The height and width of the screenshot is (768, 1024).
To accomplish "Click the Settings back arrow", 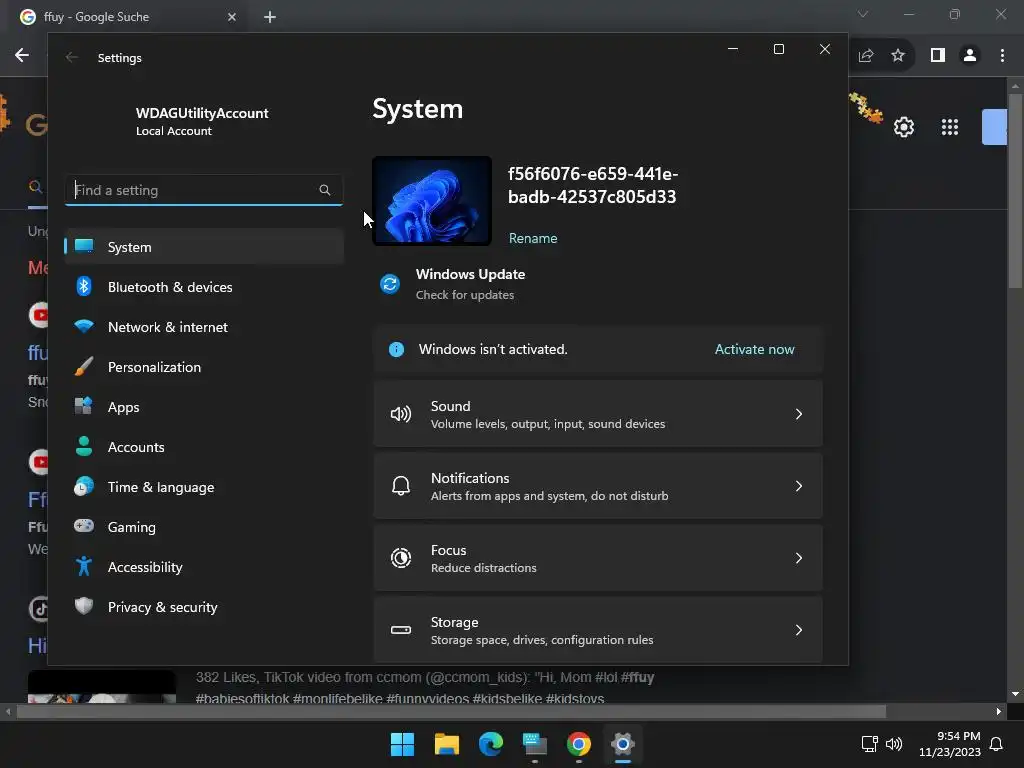I will coord(72,57).
